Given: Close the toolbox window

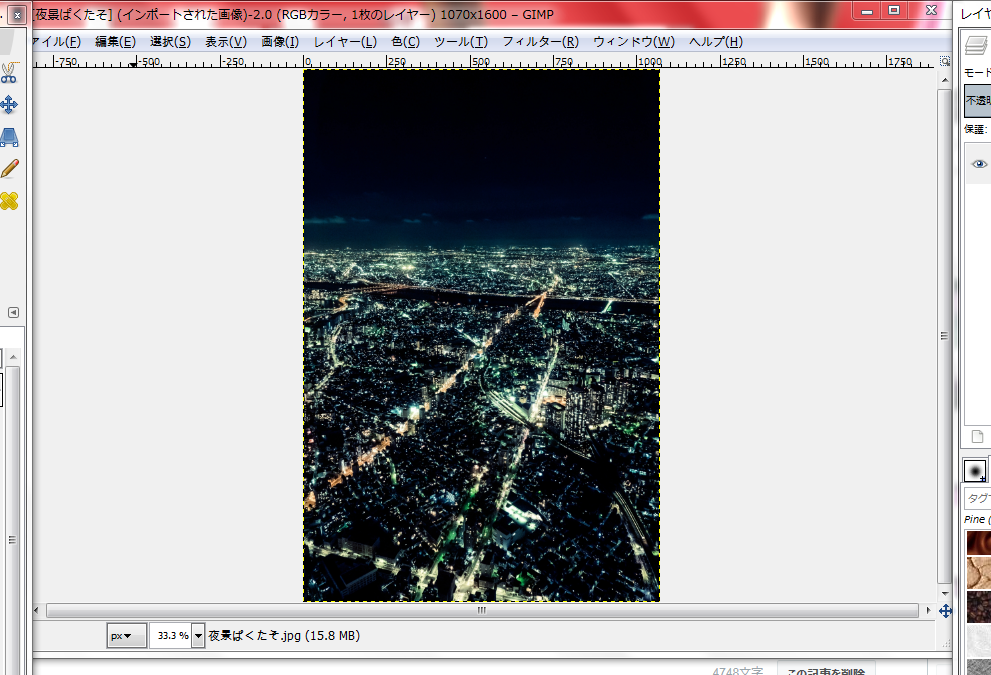Looking at the screenshot, I should [x=17, y=15].
